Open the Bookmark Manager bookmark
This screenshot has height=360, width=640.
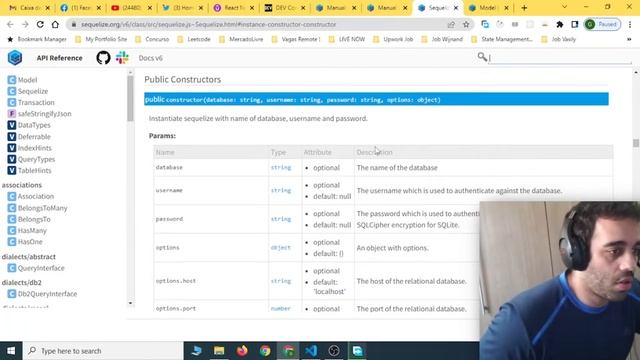(37, 39)
